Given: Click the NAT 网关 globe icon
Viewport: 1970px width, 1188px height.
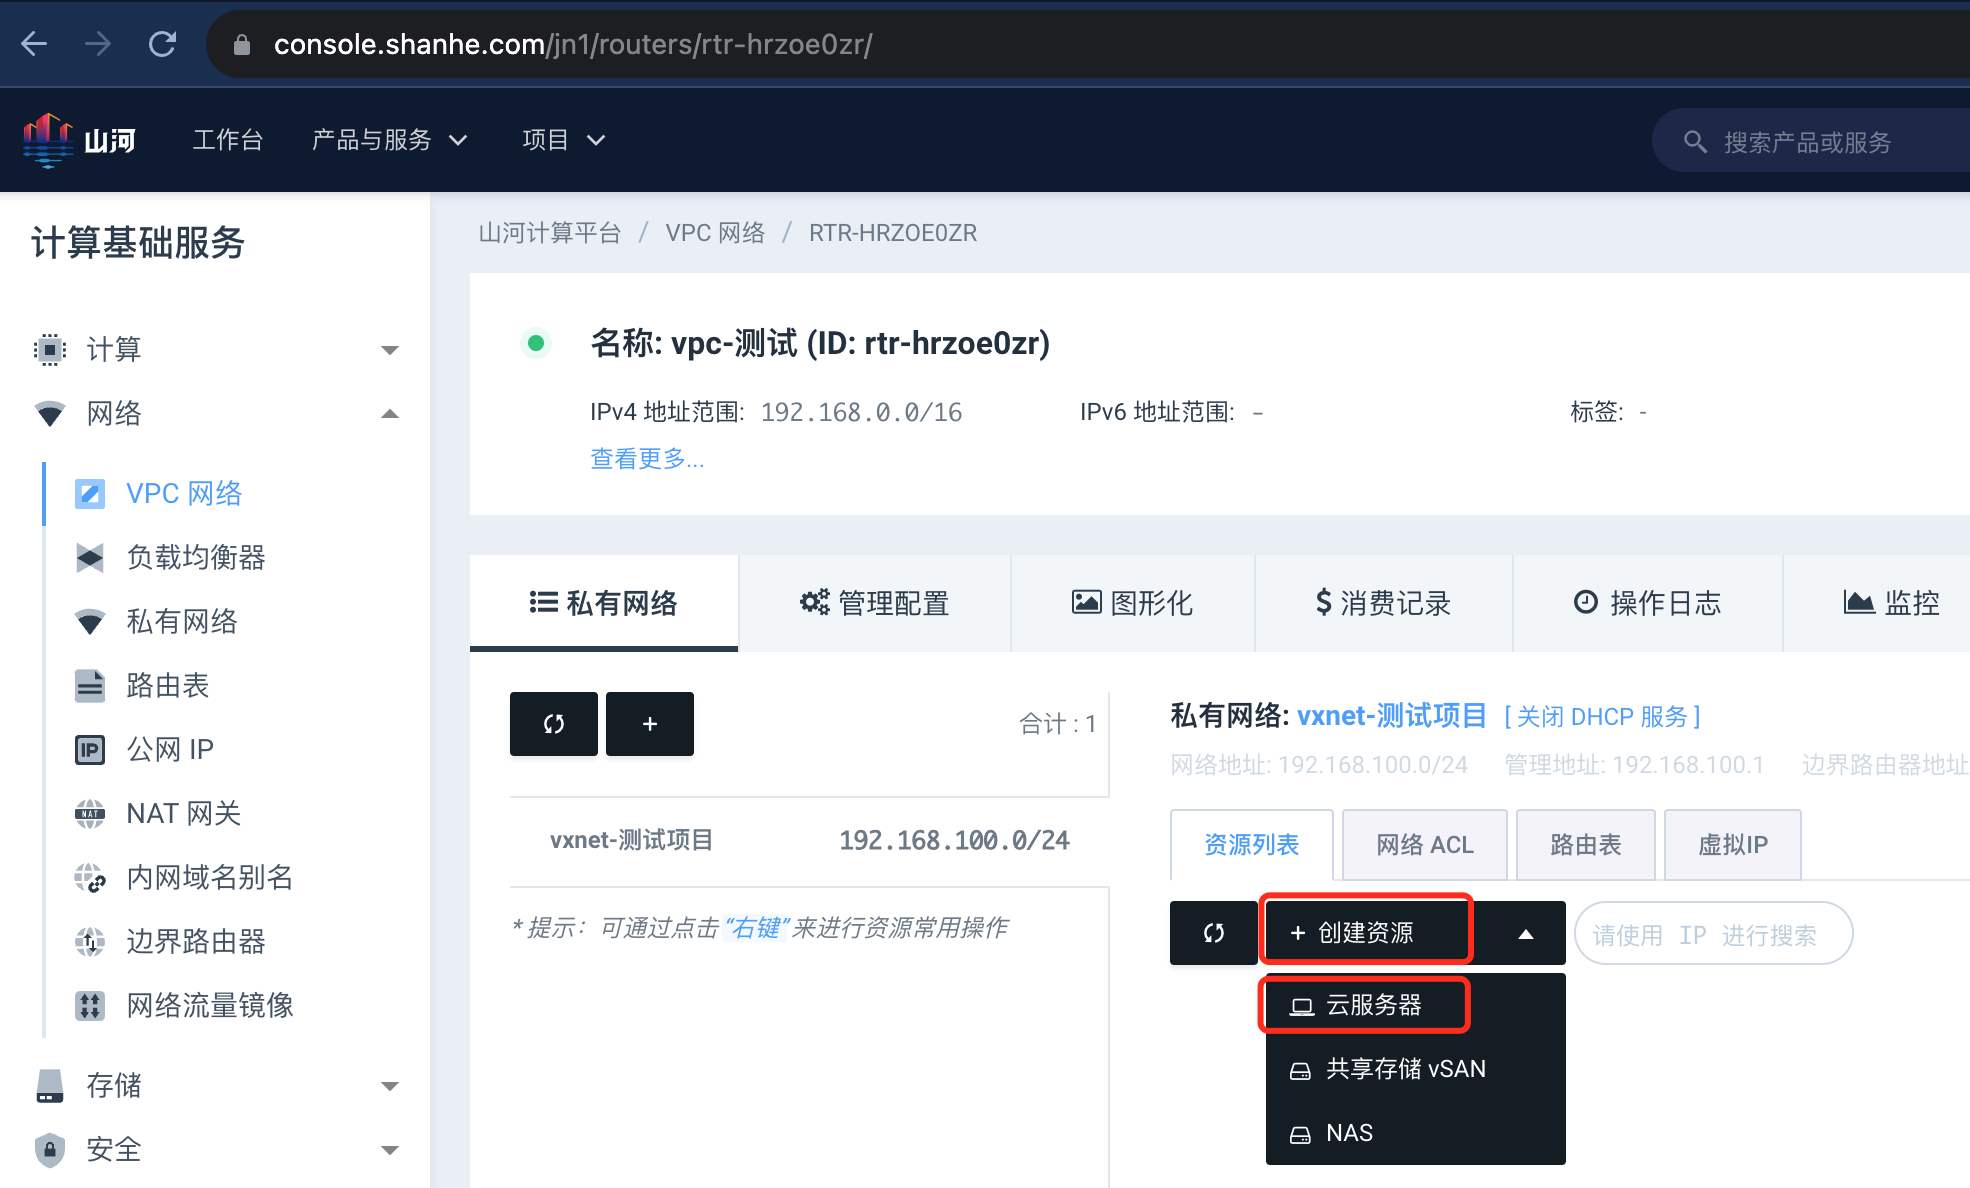Looking at the screenshot, I should (x=90, y=813).
